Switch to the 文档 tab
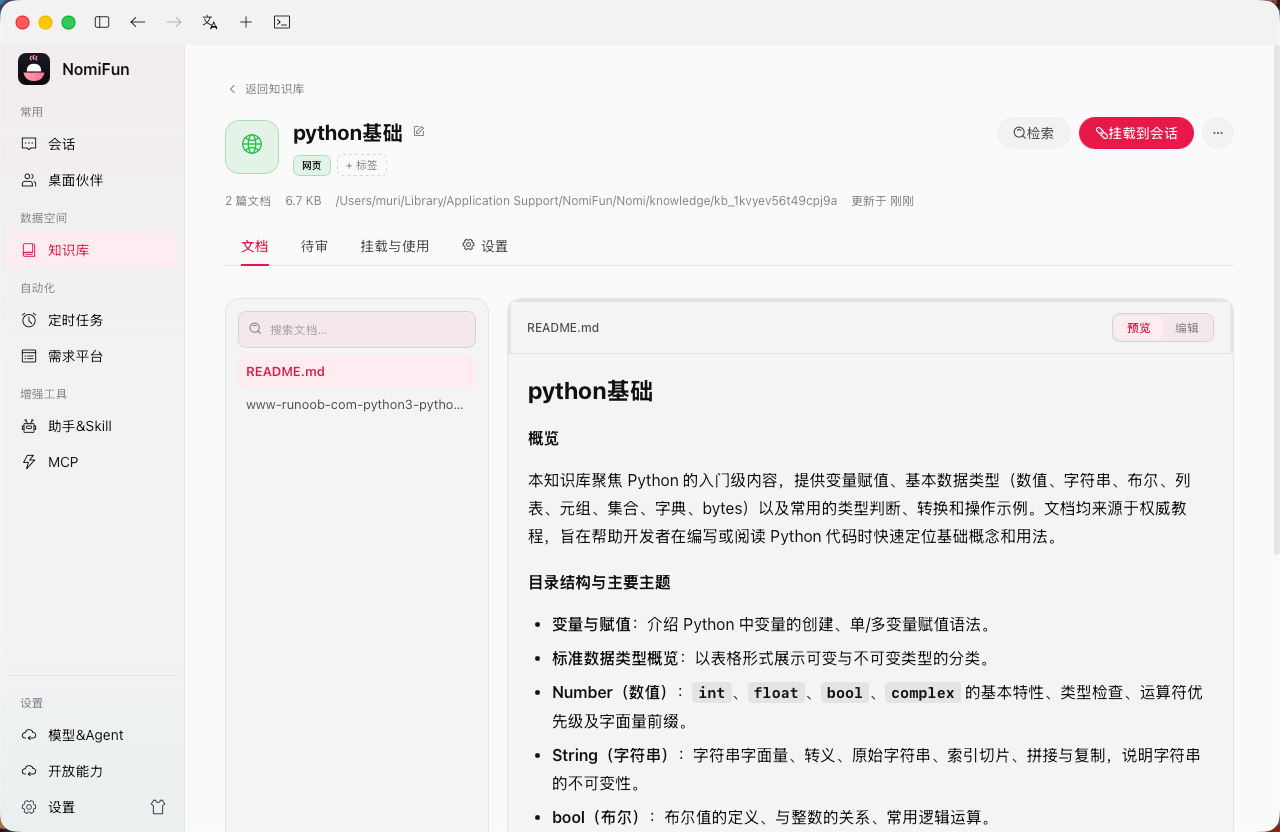Viewport: 1280px width, 832px height. tap(255, 246)
